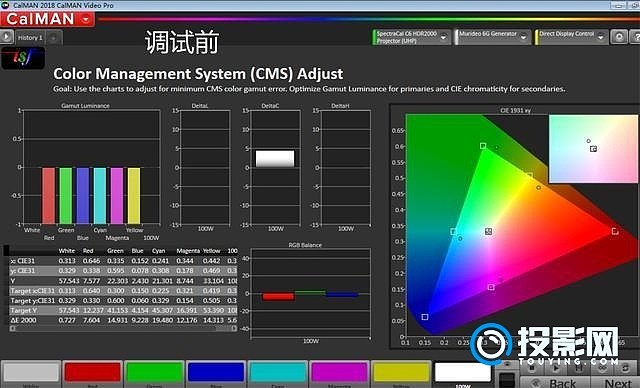The image size is (640, 388).
Task: Select the 100W white pattern swatch
Action: point(463,373)
